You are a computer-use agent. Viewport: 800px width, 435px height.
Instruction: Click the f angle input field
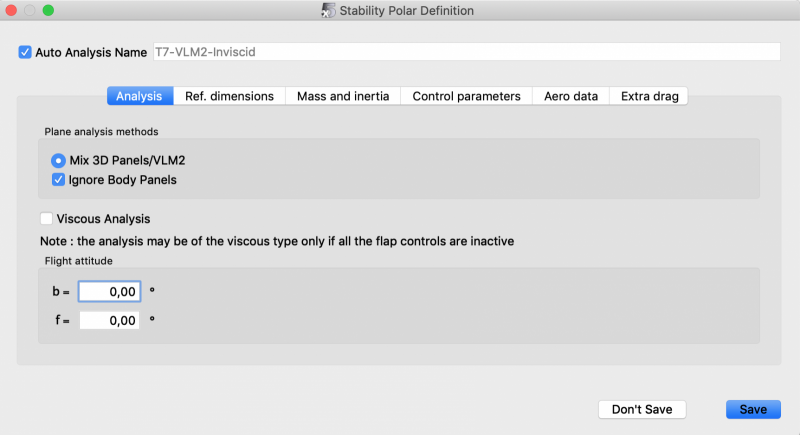pos(110,321)
